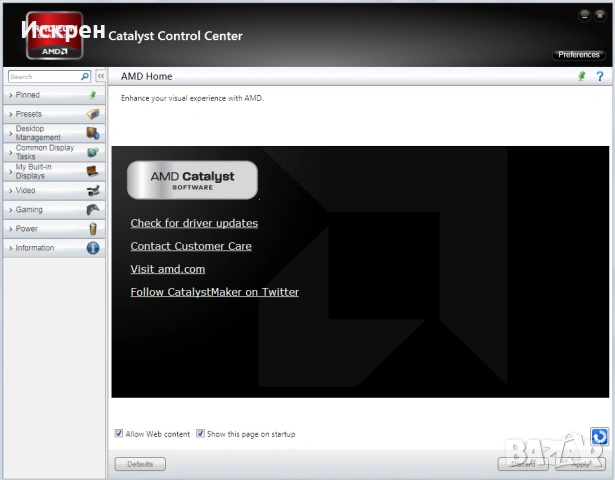615x480 pixels.
Task: Open the Information menu label
Action: 35,248
